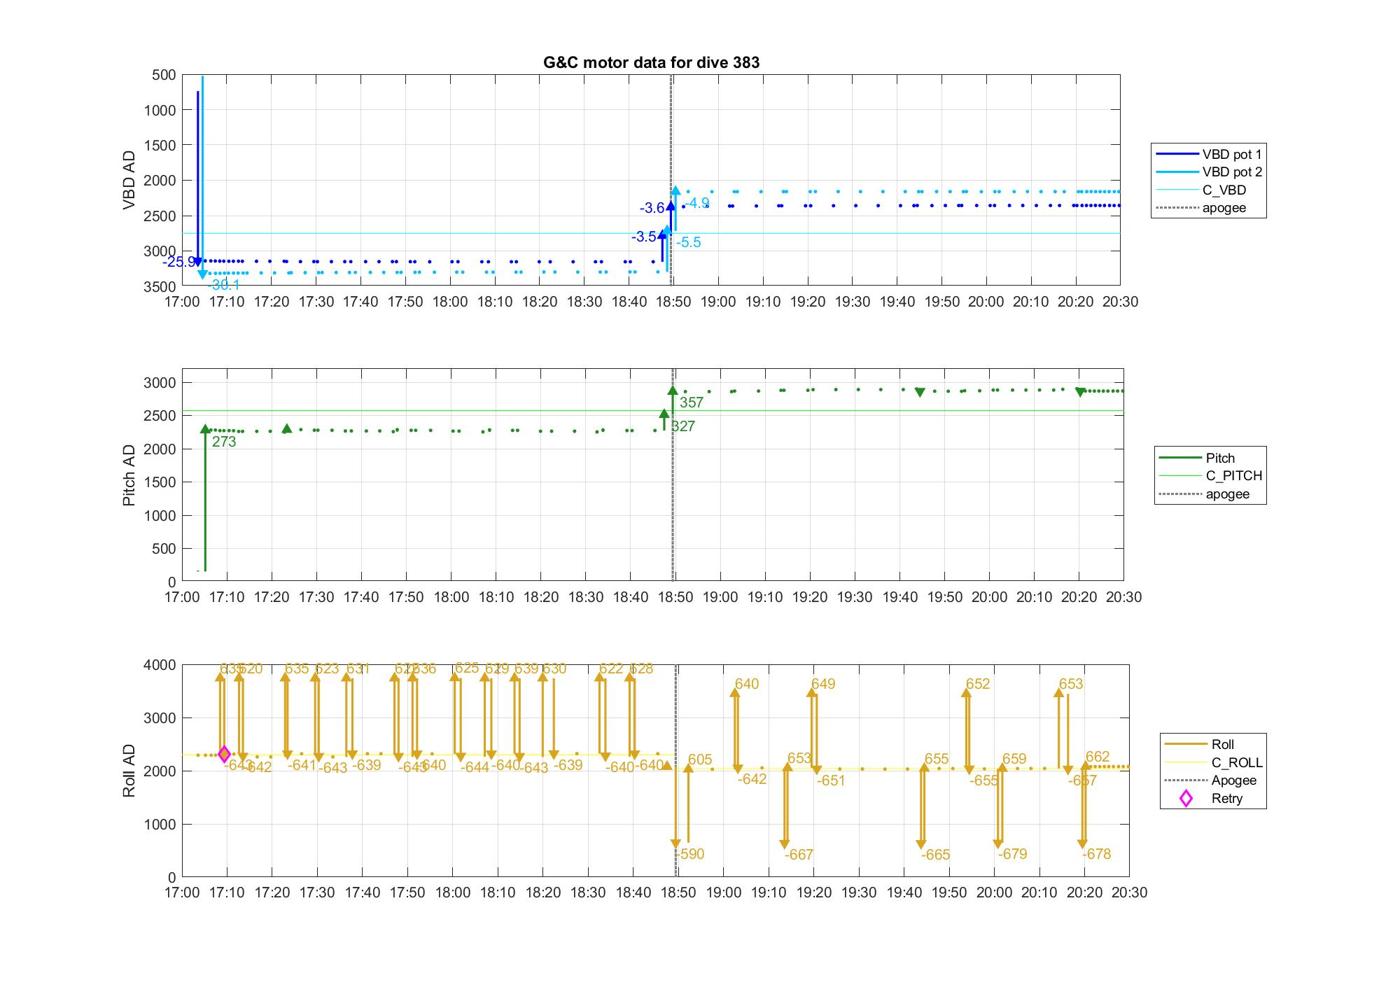Click the "652" roll data label
The height and width of the screenshot is (986, 1400).
(x=978, y=684)
